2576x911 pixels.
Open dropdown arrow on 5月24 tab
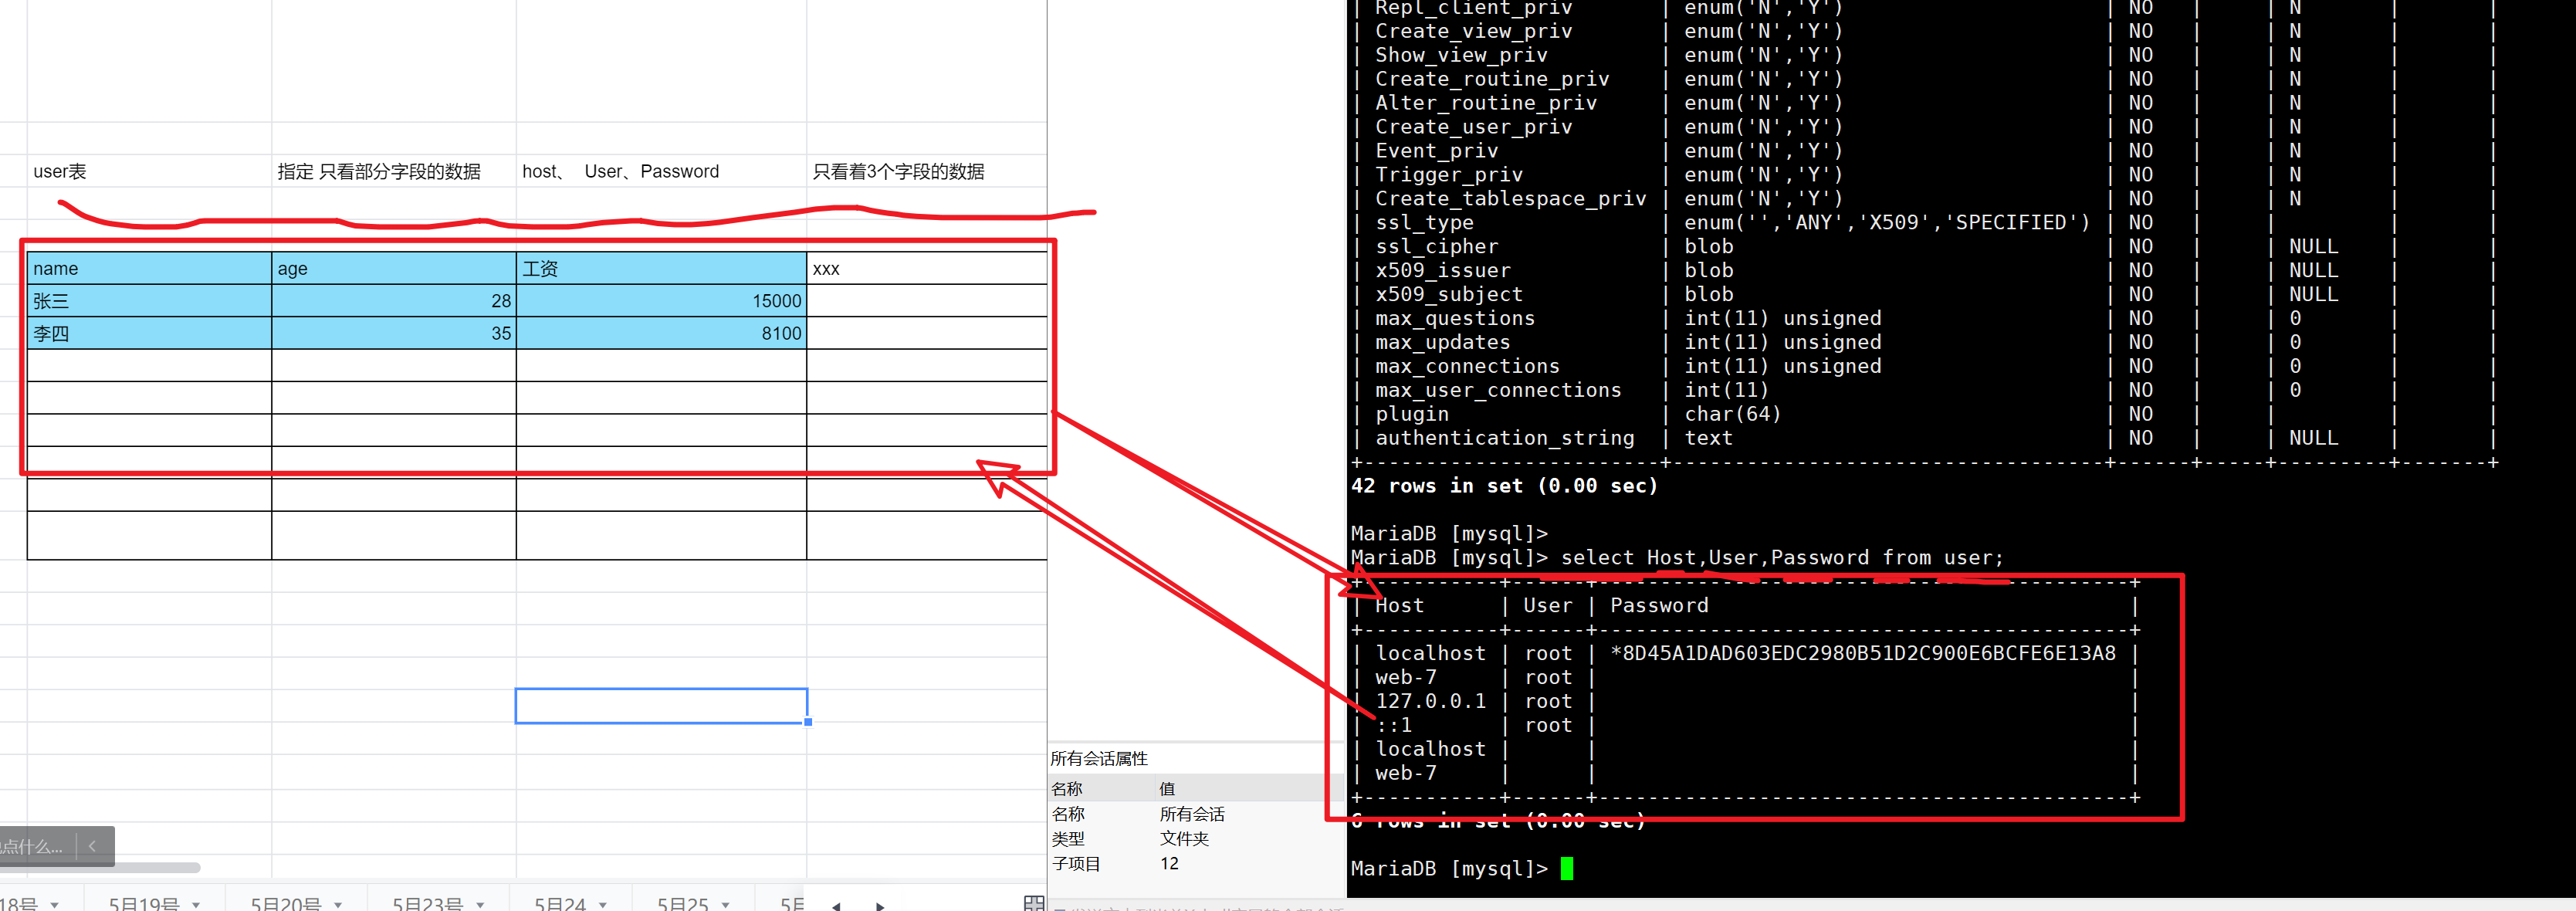(x=603, y=904)
